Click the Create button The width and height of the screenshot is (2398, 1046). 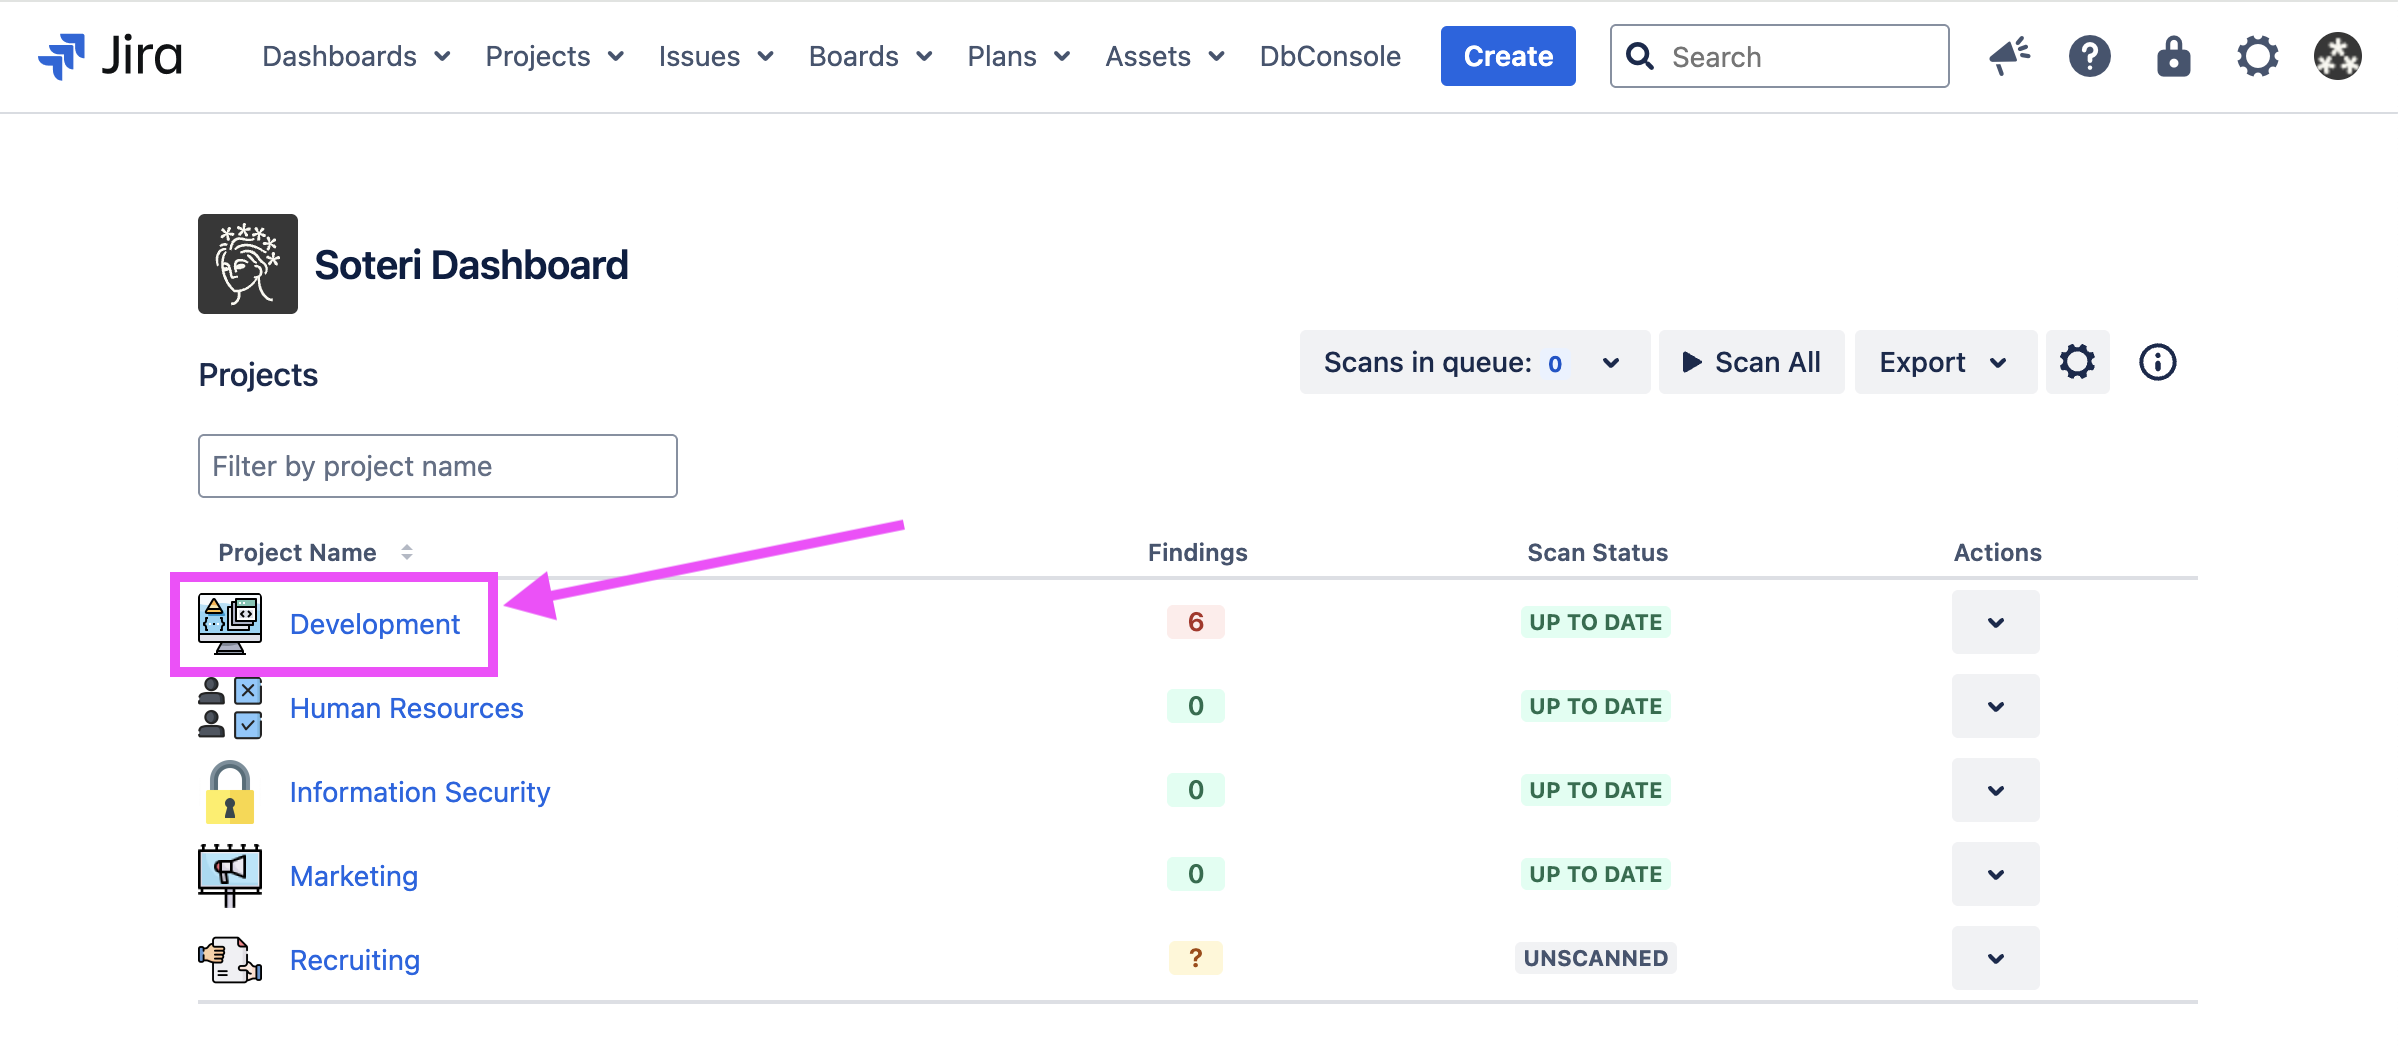(x=1507, y=56)
